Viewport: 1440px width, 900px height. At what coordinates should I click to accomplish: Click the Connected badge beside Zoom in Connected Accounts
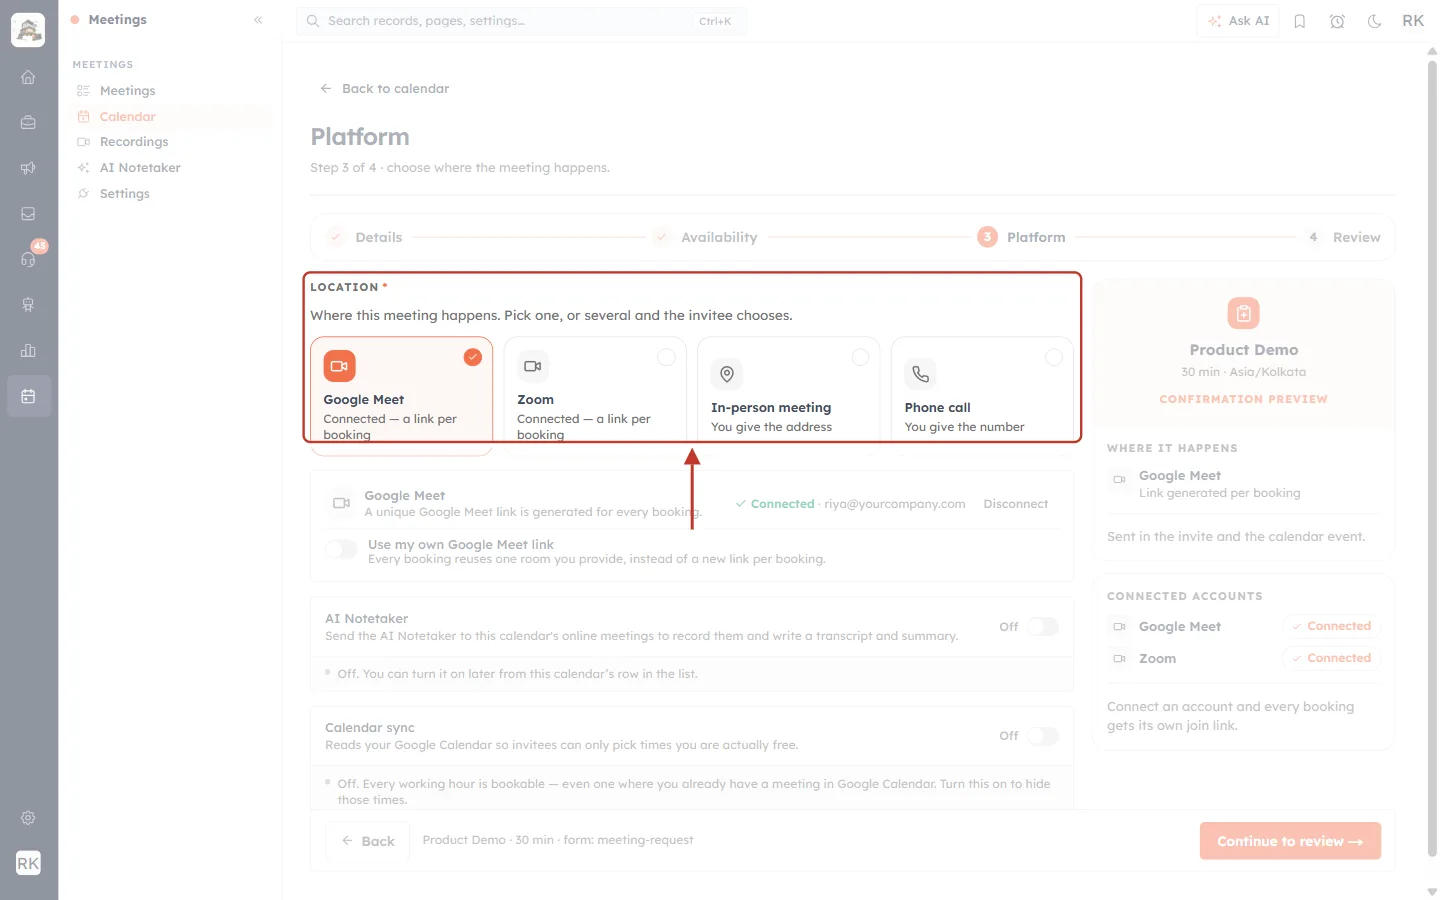click(x=1331, y=658)
